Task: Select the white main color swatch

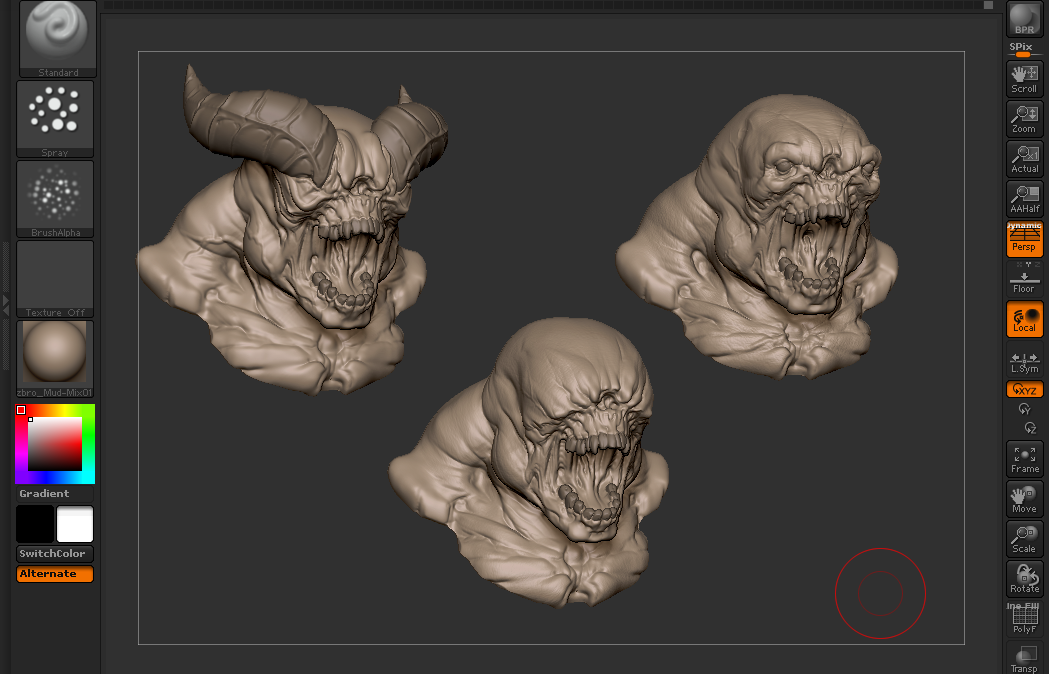Action: [x=75, y=523]
